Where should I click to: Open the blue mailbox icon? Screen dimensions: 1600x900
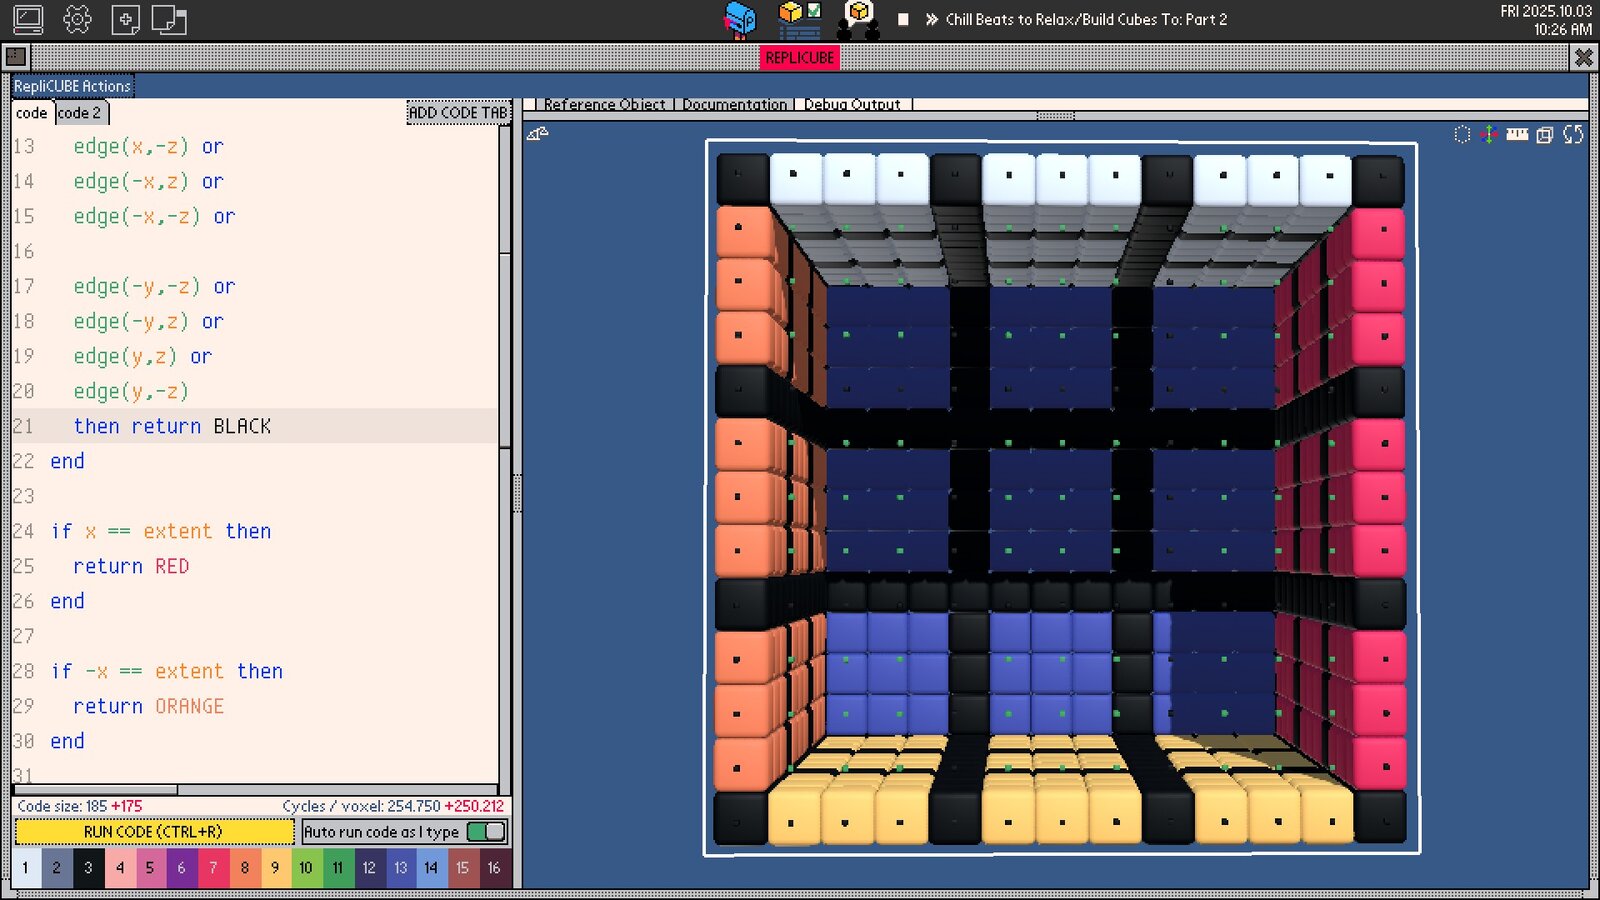740,19
